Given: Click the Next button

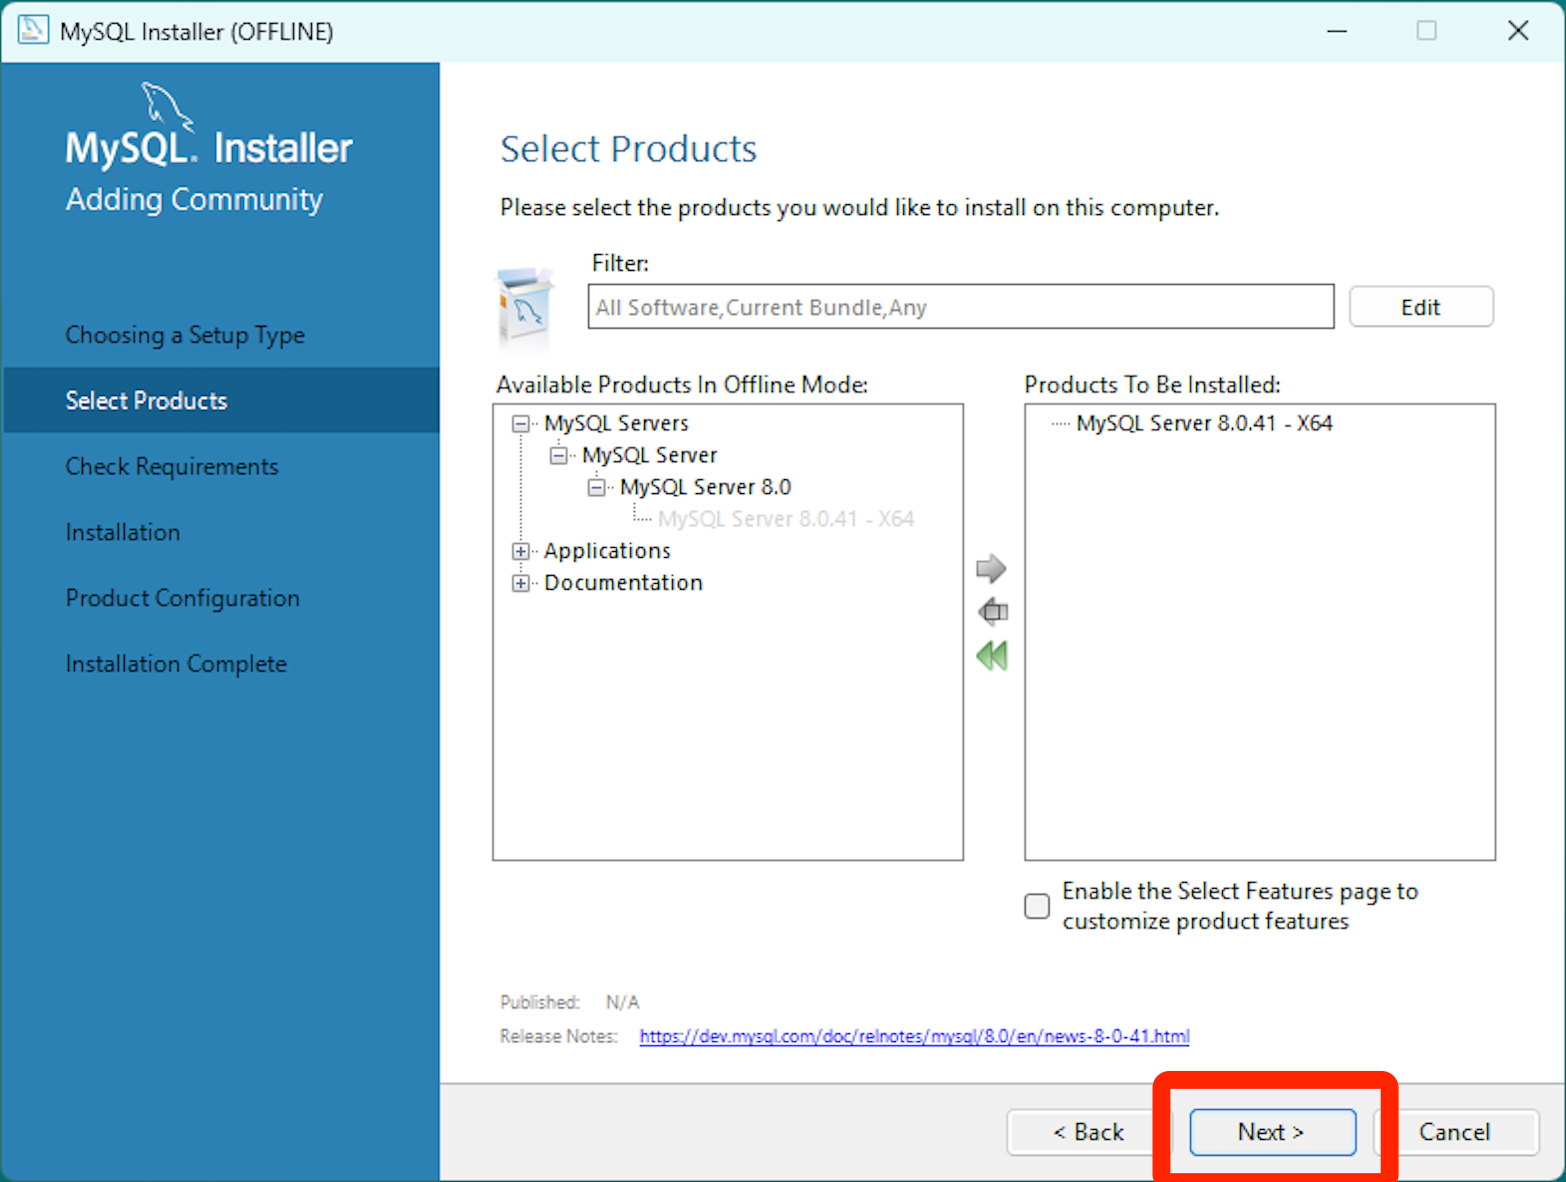Looking at the screenshot, I should click(x=1271, y=1132).
